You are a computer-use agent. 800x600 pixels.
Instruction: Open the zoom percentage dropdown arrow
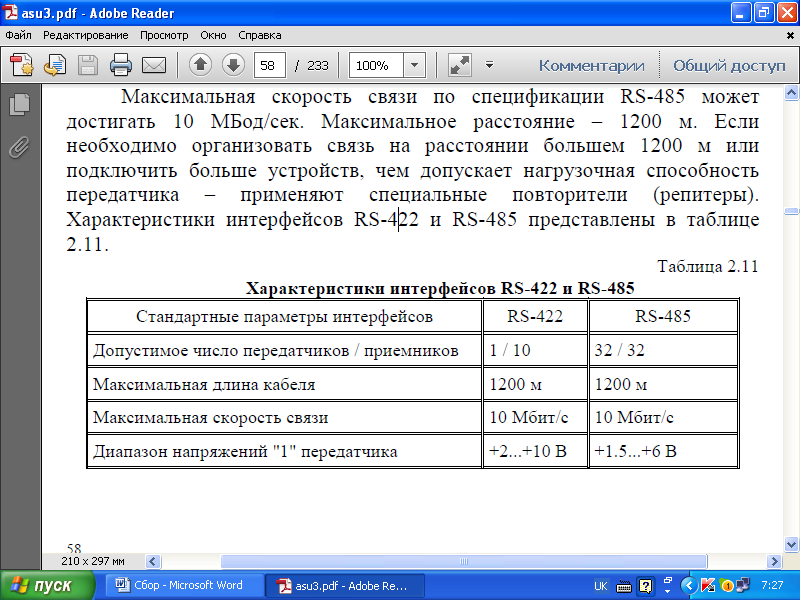click(415, 65)
